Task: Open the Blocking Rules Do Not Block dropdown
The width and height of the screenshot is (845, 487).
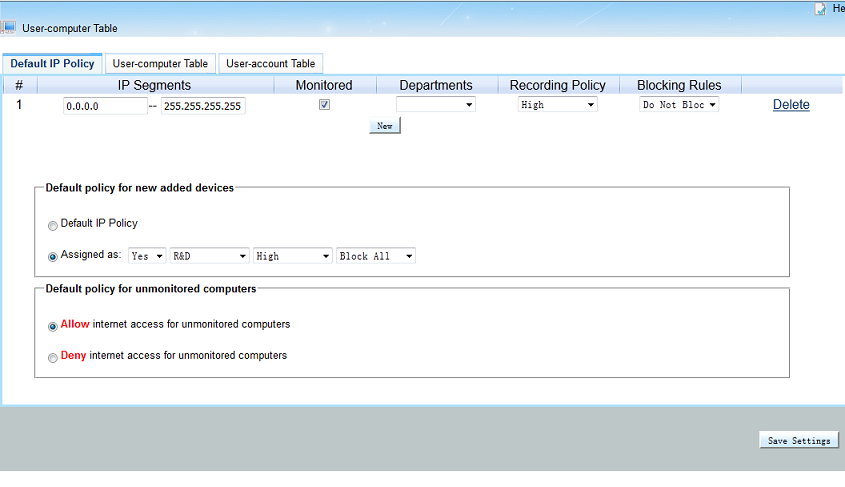Action: tap(679, 105)
